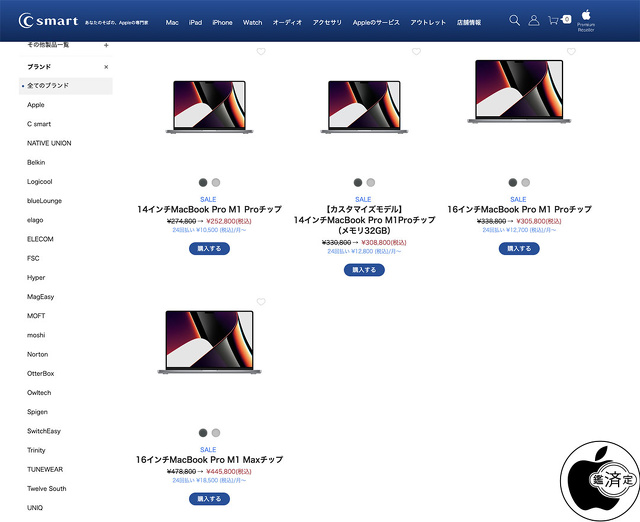
Task: Open the Mac menu
Action: [172, 22]
